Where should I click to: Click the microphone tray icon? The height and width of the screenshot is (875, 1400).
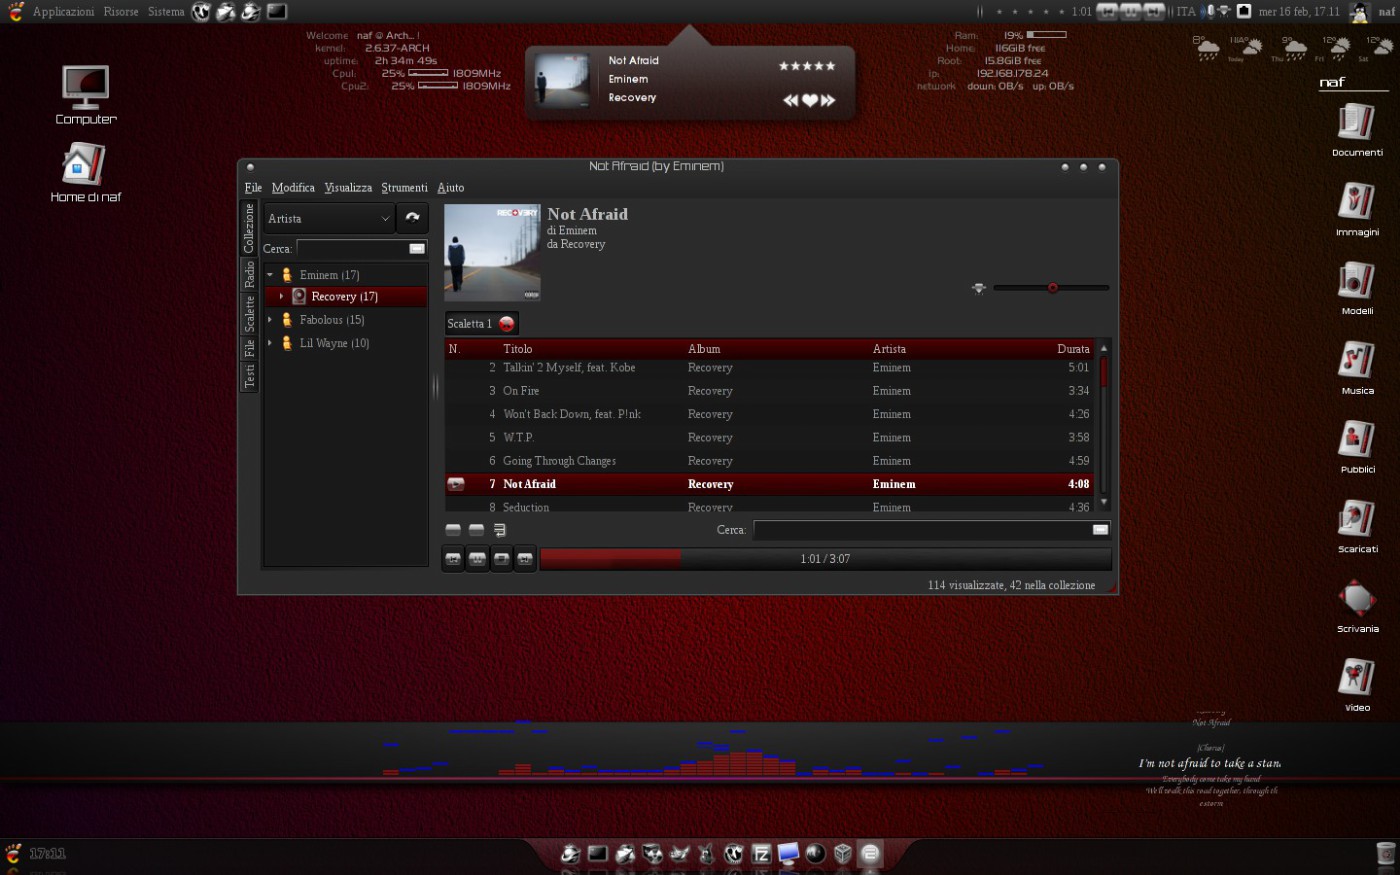pos(1208,11)
